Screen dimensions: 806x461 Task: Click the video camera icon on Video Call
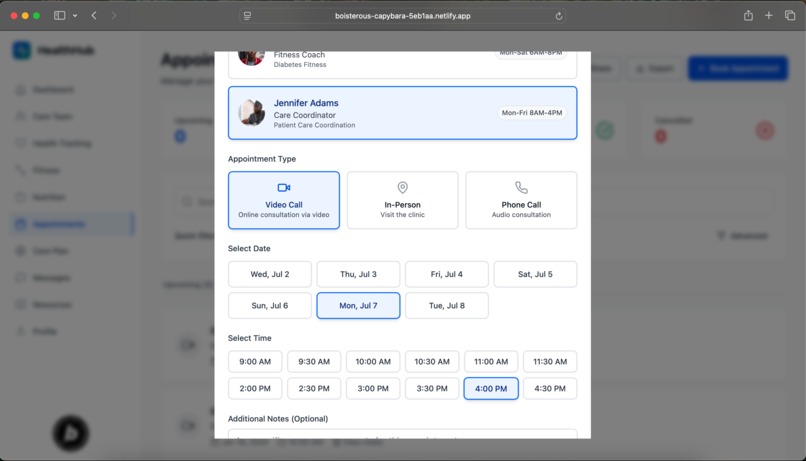(x=284, y=188)
